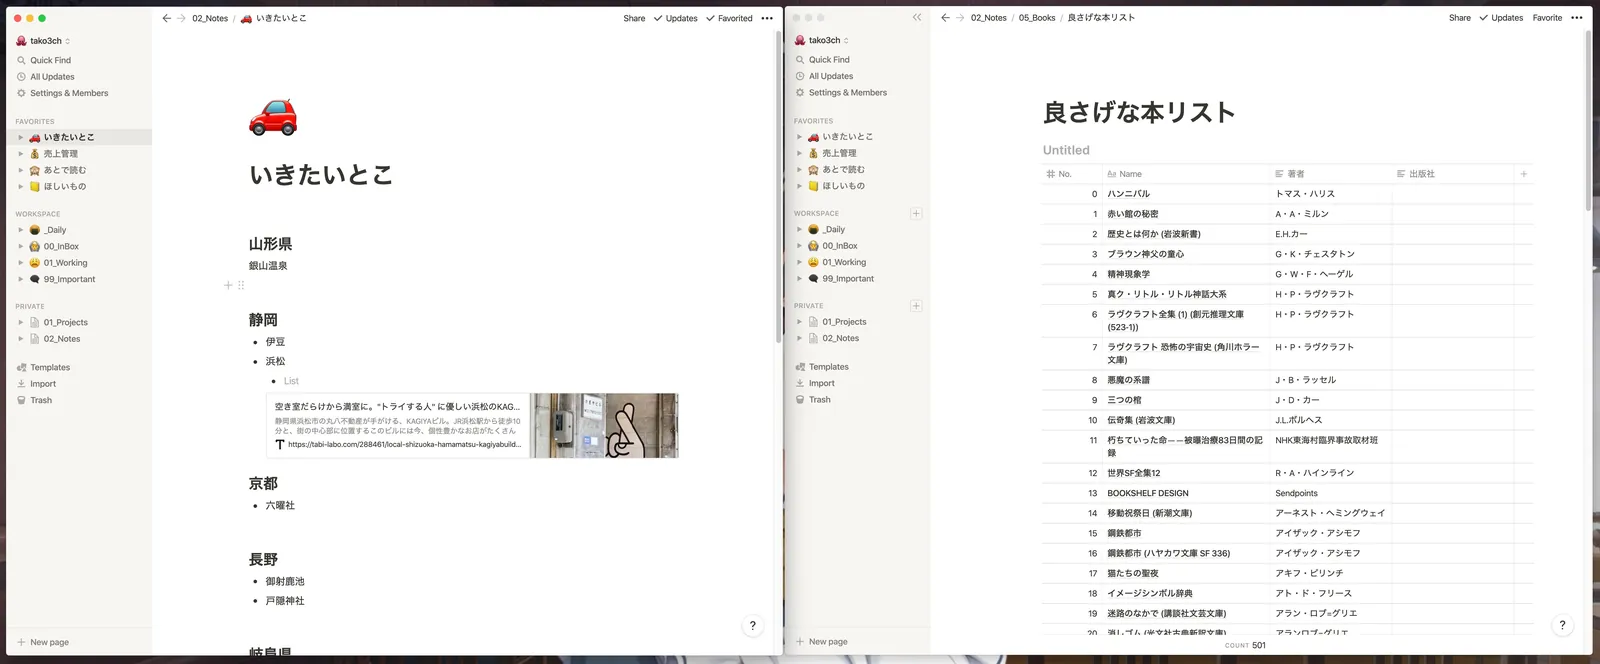Favorite the book list page in right window
The height and width of the screenshot is (664, 1600).
click(1547, 18)
